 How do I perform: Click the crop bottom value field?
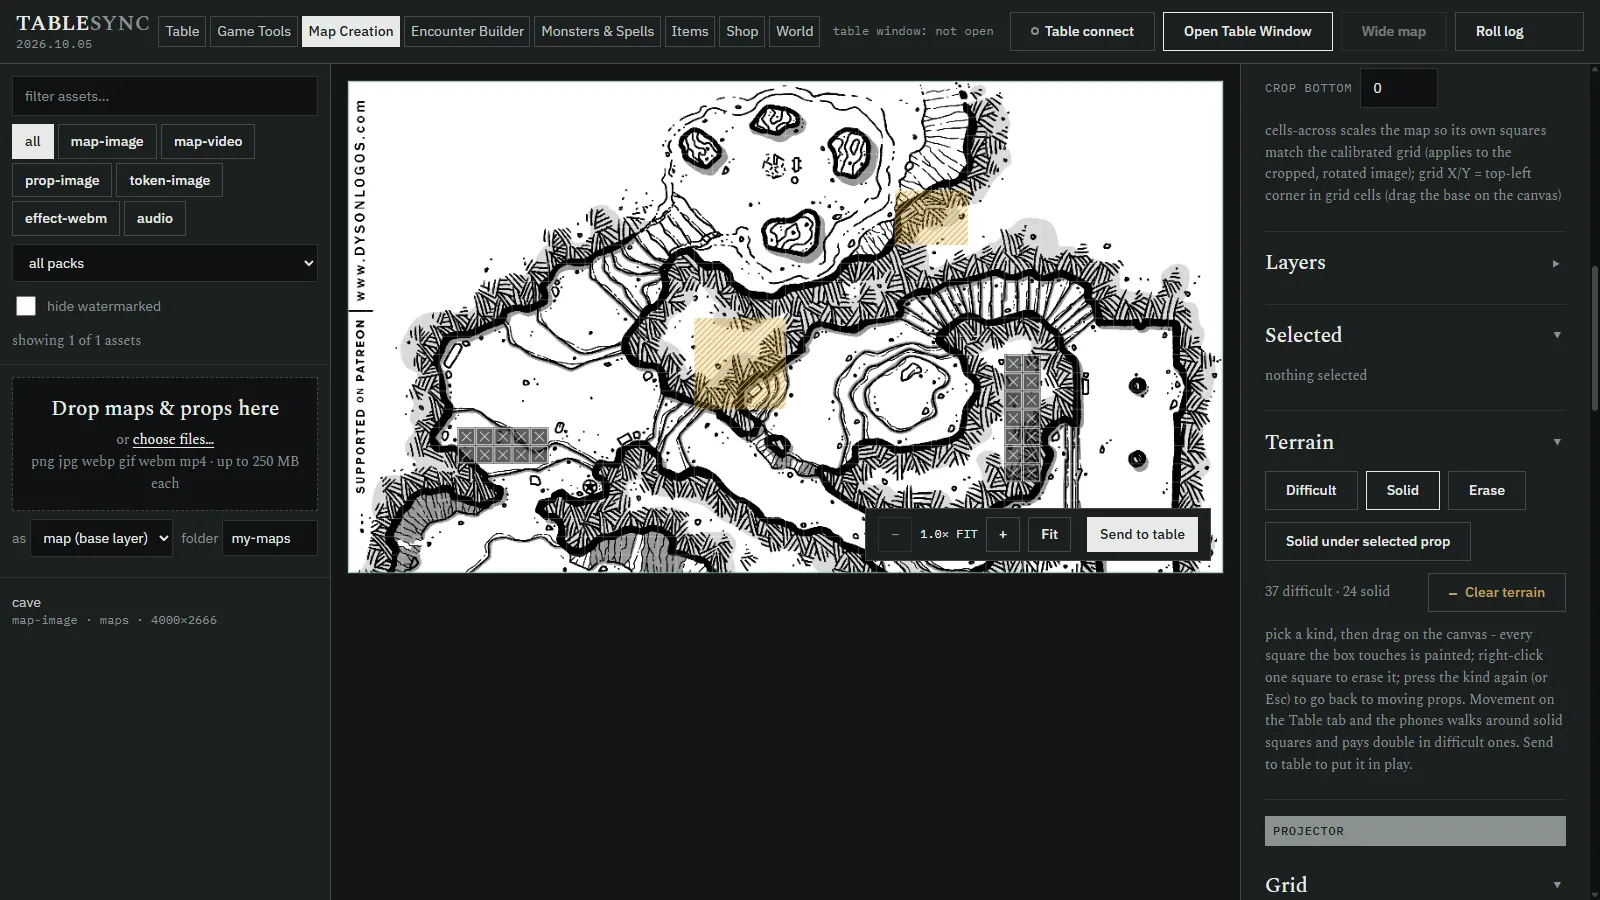(1398, 88)
